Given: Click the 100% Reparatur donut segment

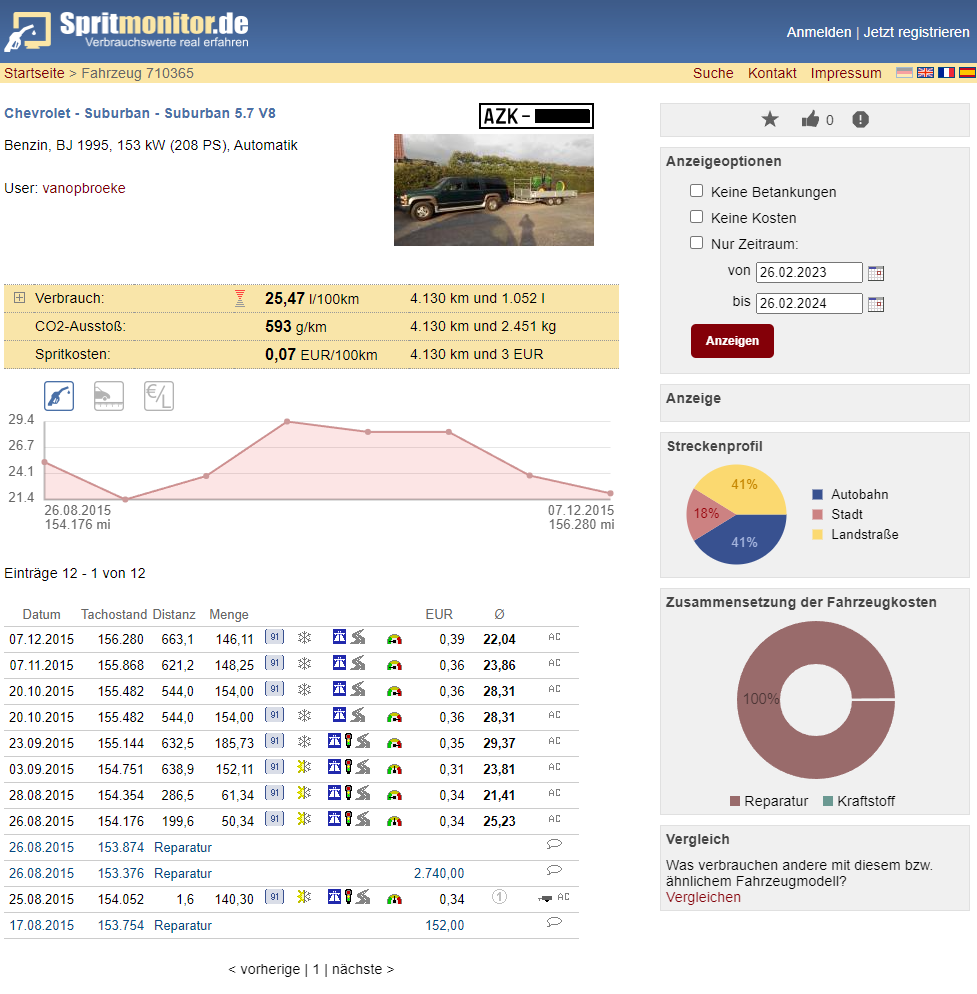Looking at the screenshot, I should 761,699.
